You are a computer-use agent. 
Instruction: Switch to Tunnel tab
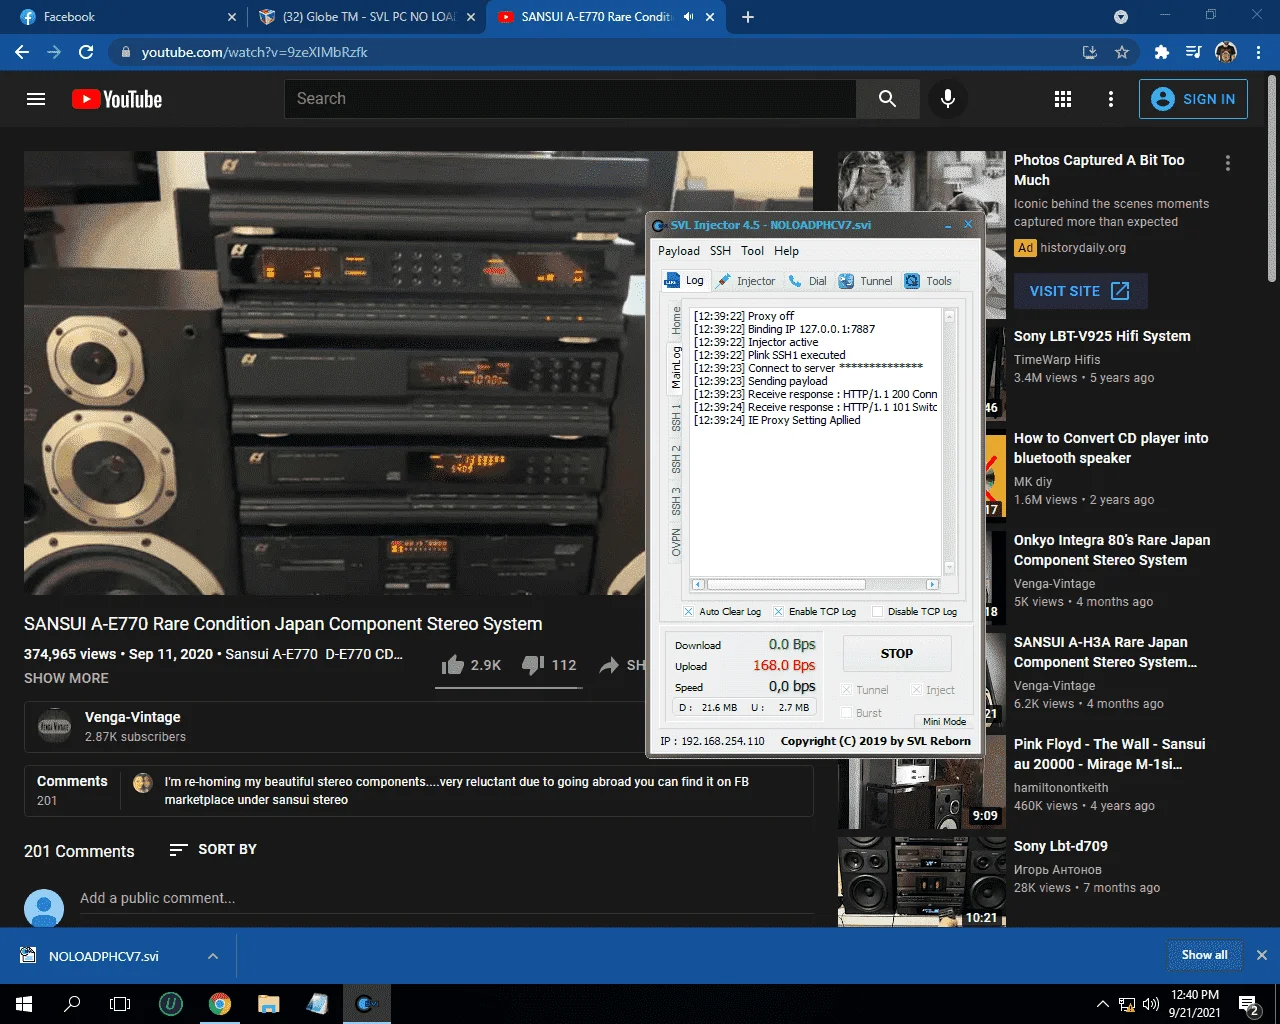(865, 281)
